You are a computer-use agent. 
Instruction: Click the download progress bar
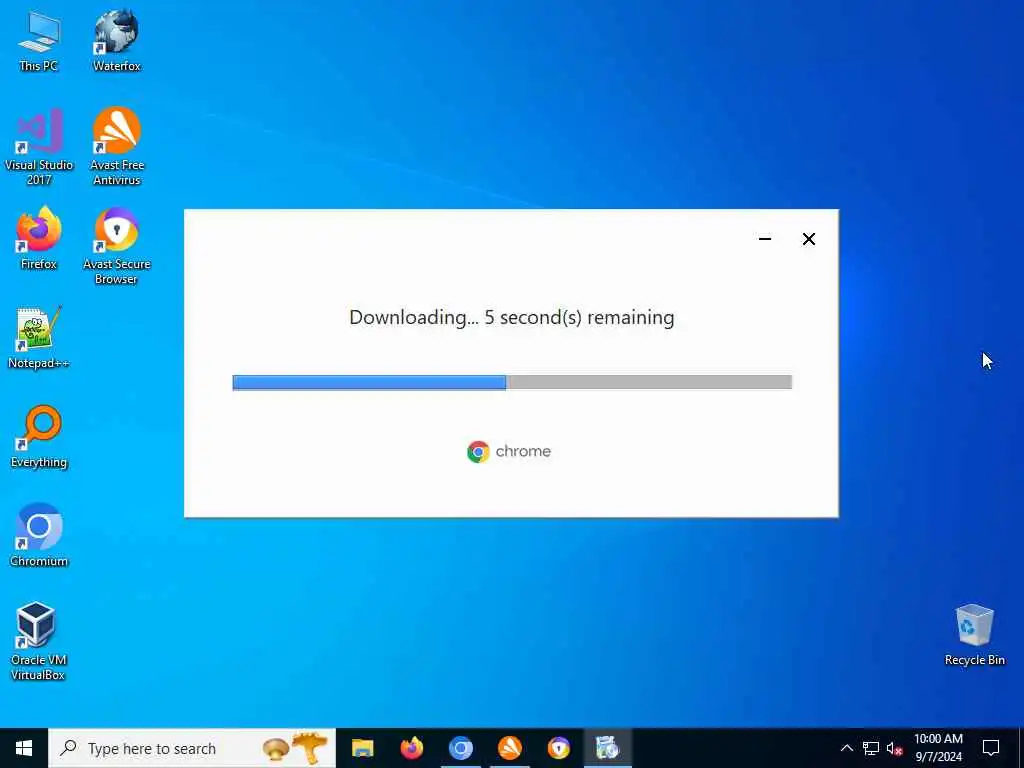(x=512, y=382)
